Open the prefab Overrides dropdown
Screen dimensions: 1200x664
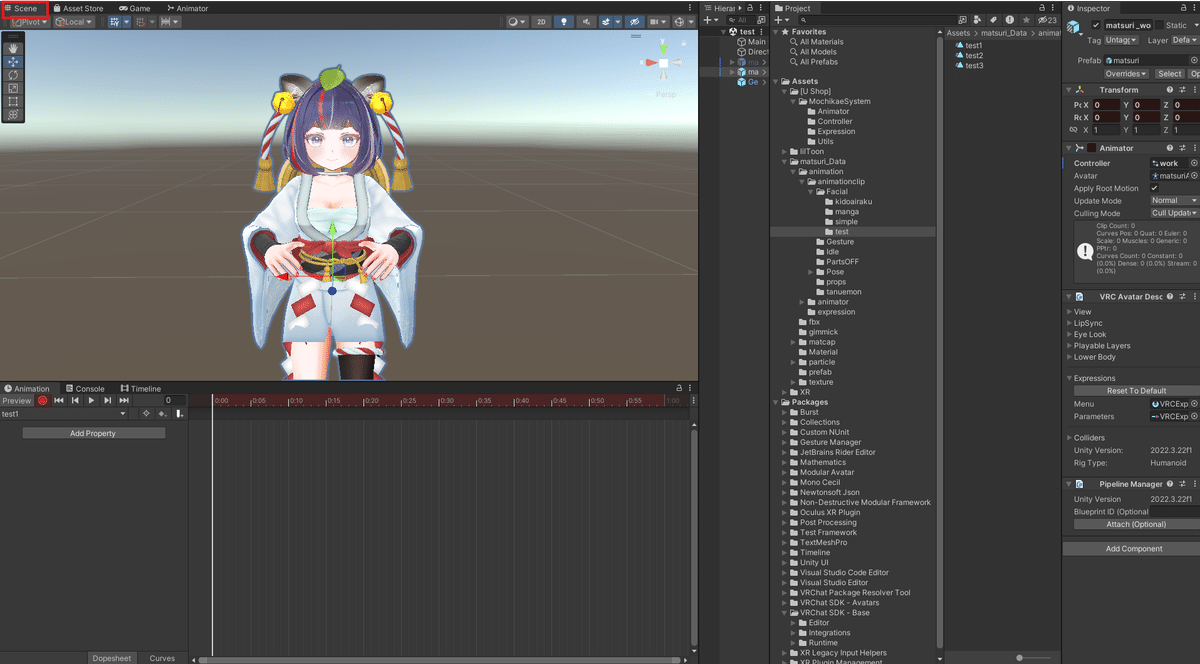1127,73
